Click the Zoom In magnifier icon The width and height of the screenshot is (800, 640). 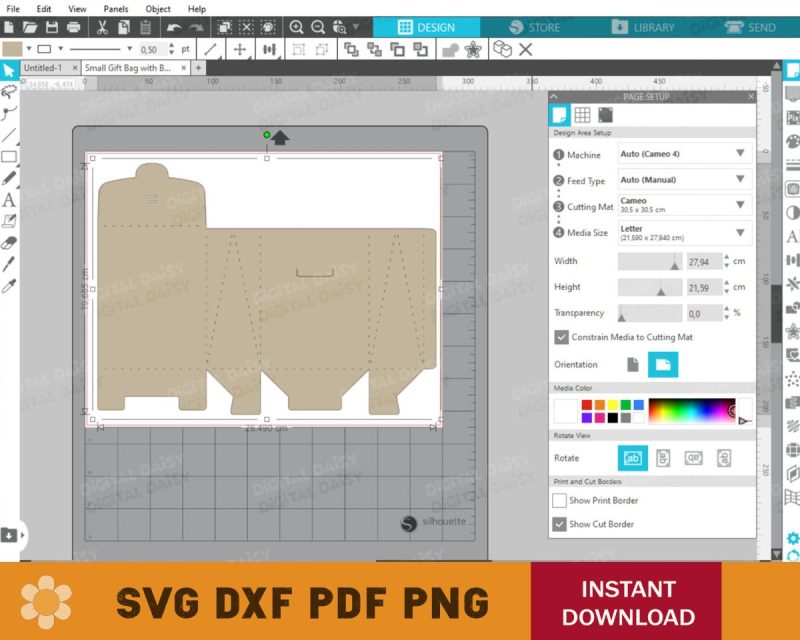pos(297,27)
